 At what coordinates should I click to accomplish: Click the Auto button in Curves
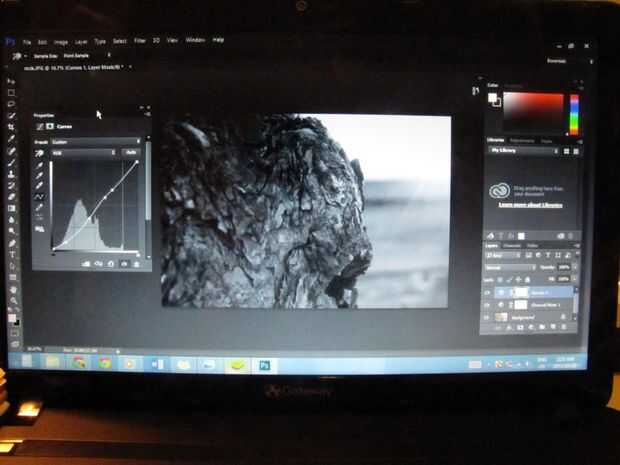click(x=131, y=152)
